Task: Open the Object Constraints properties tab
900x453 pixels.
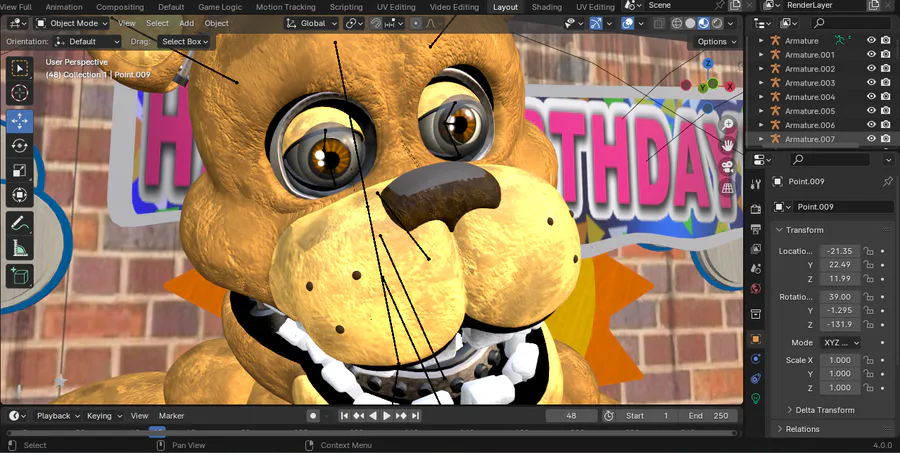Action: [x=756, y=378]
